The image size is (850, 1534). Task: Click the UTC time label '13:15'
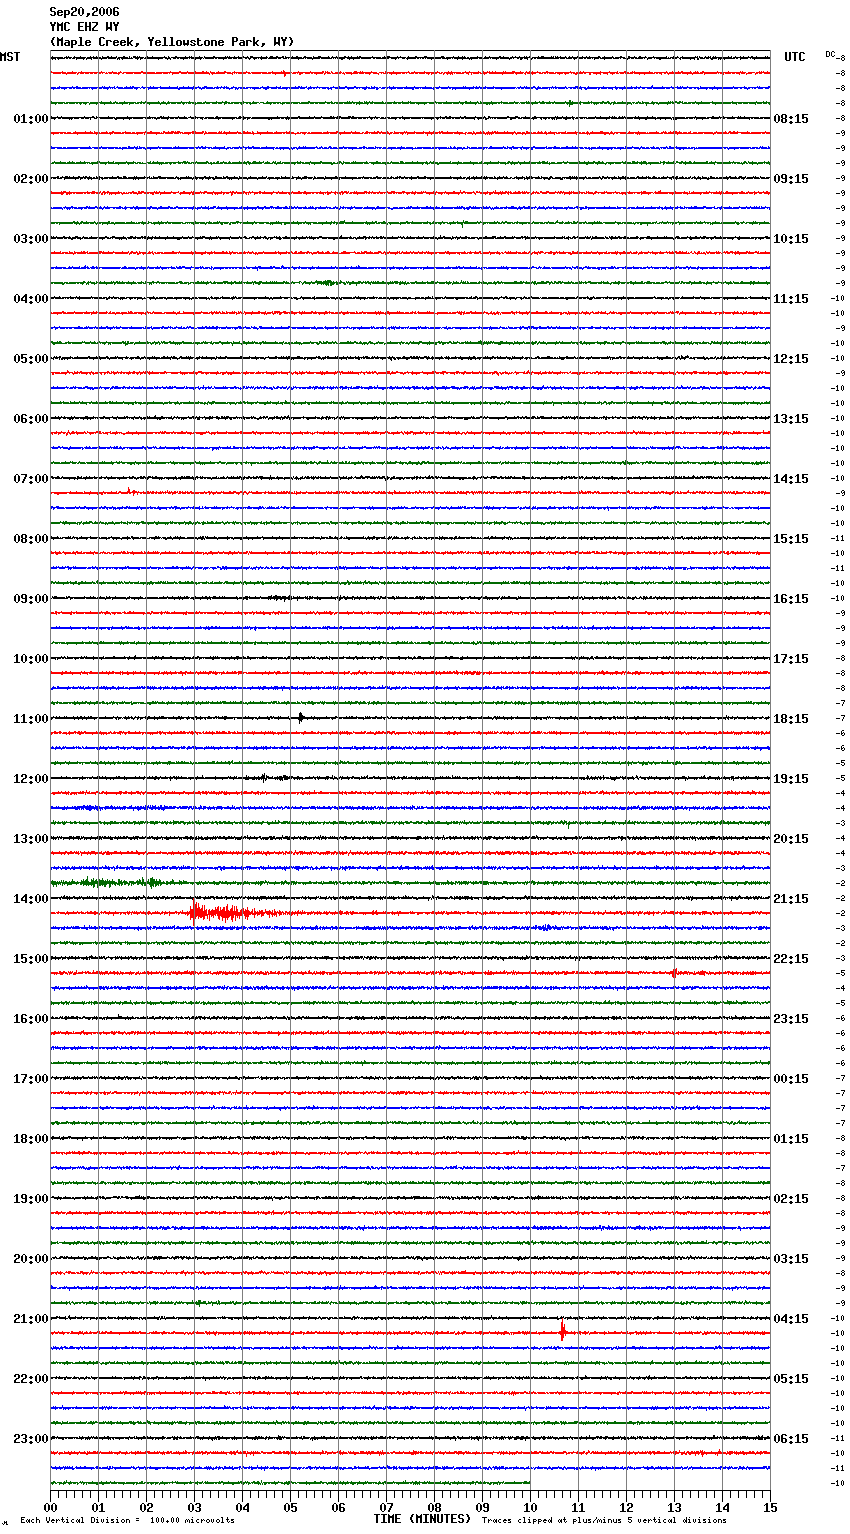click(x=791, y=419)
